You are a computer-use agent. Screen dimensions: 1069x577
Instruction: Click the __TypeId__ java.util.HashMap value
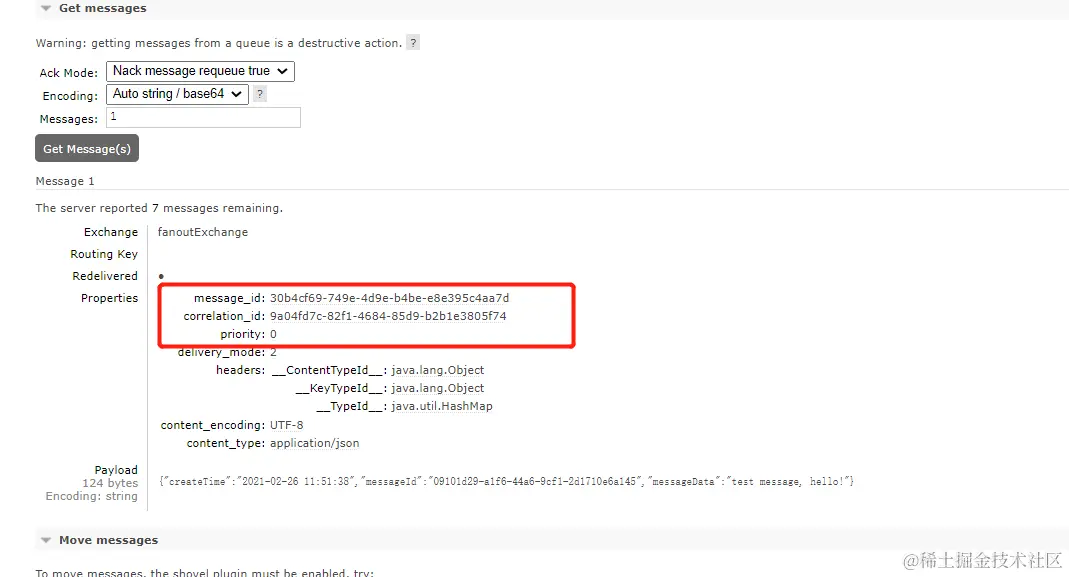(441, 406)
